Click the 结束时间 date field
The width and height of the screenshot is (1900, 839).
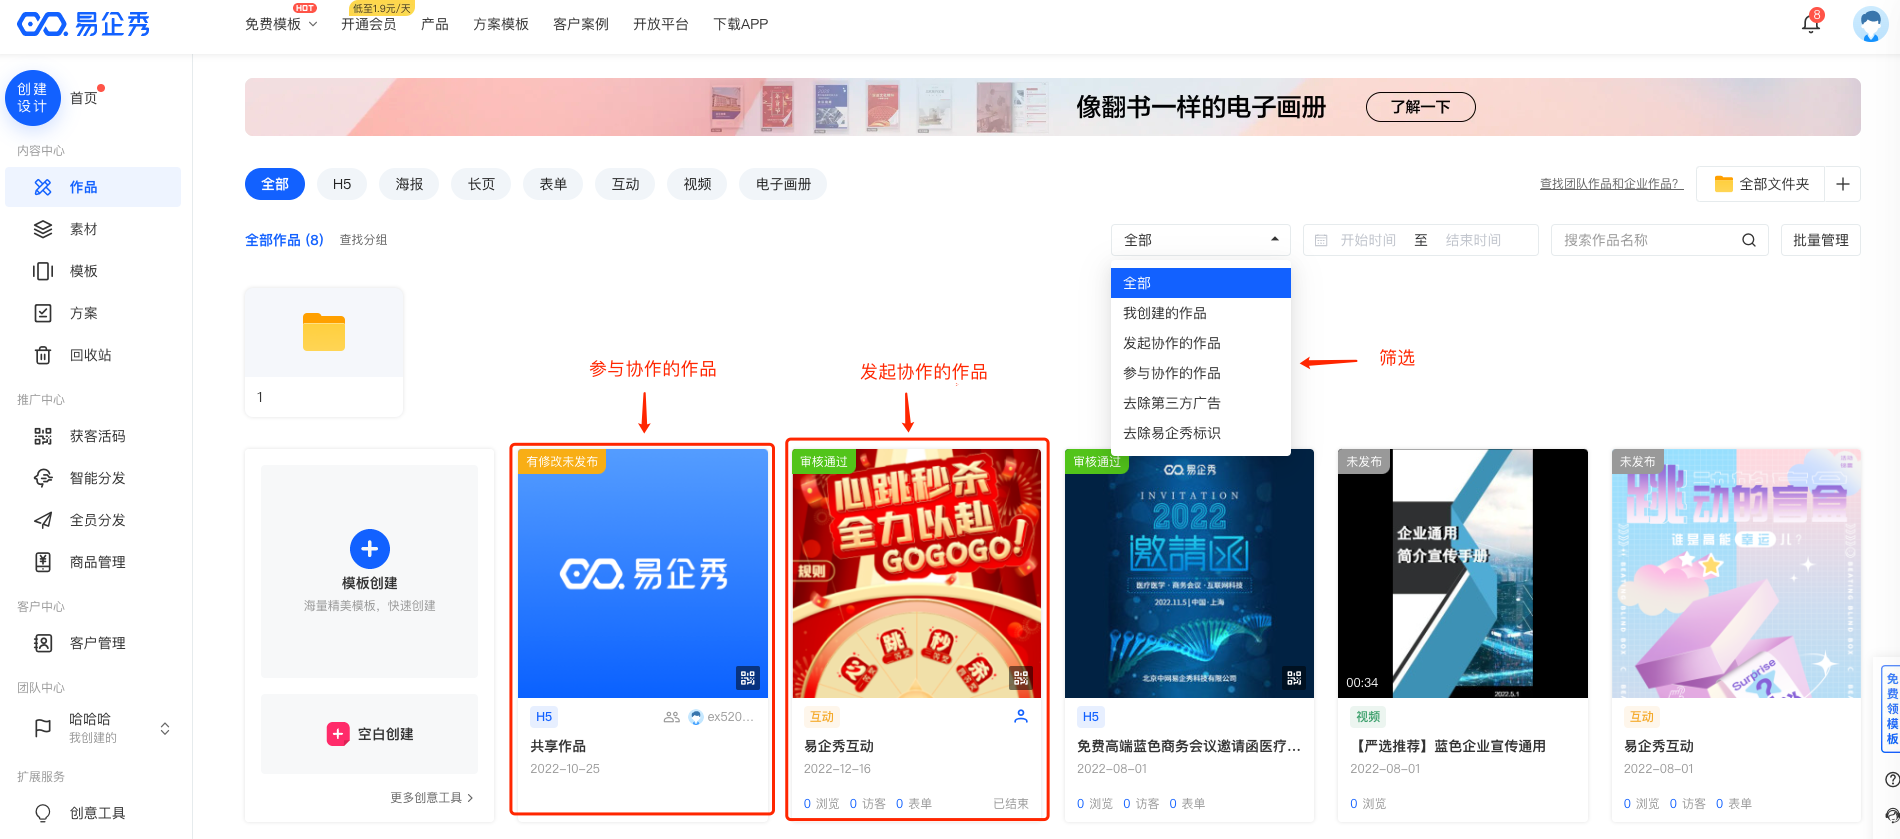tap(1474, 240)
